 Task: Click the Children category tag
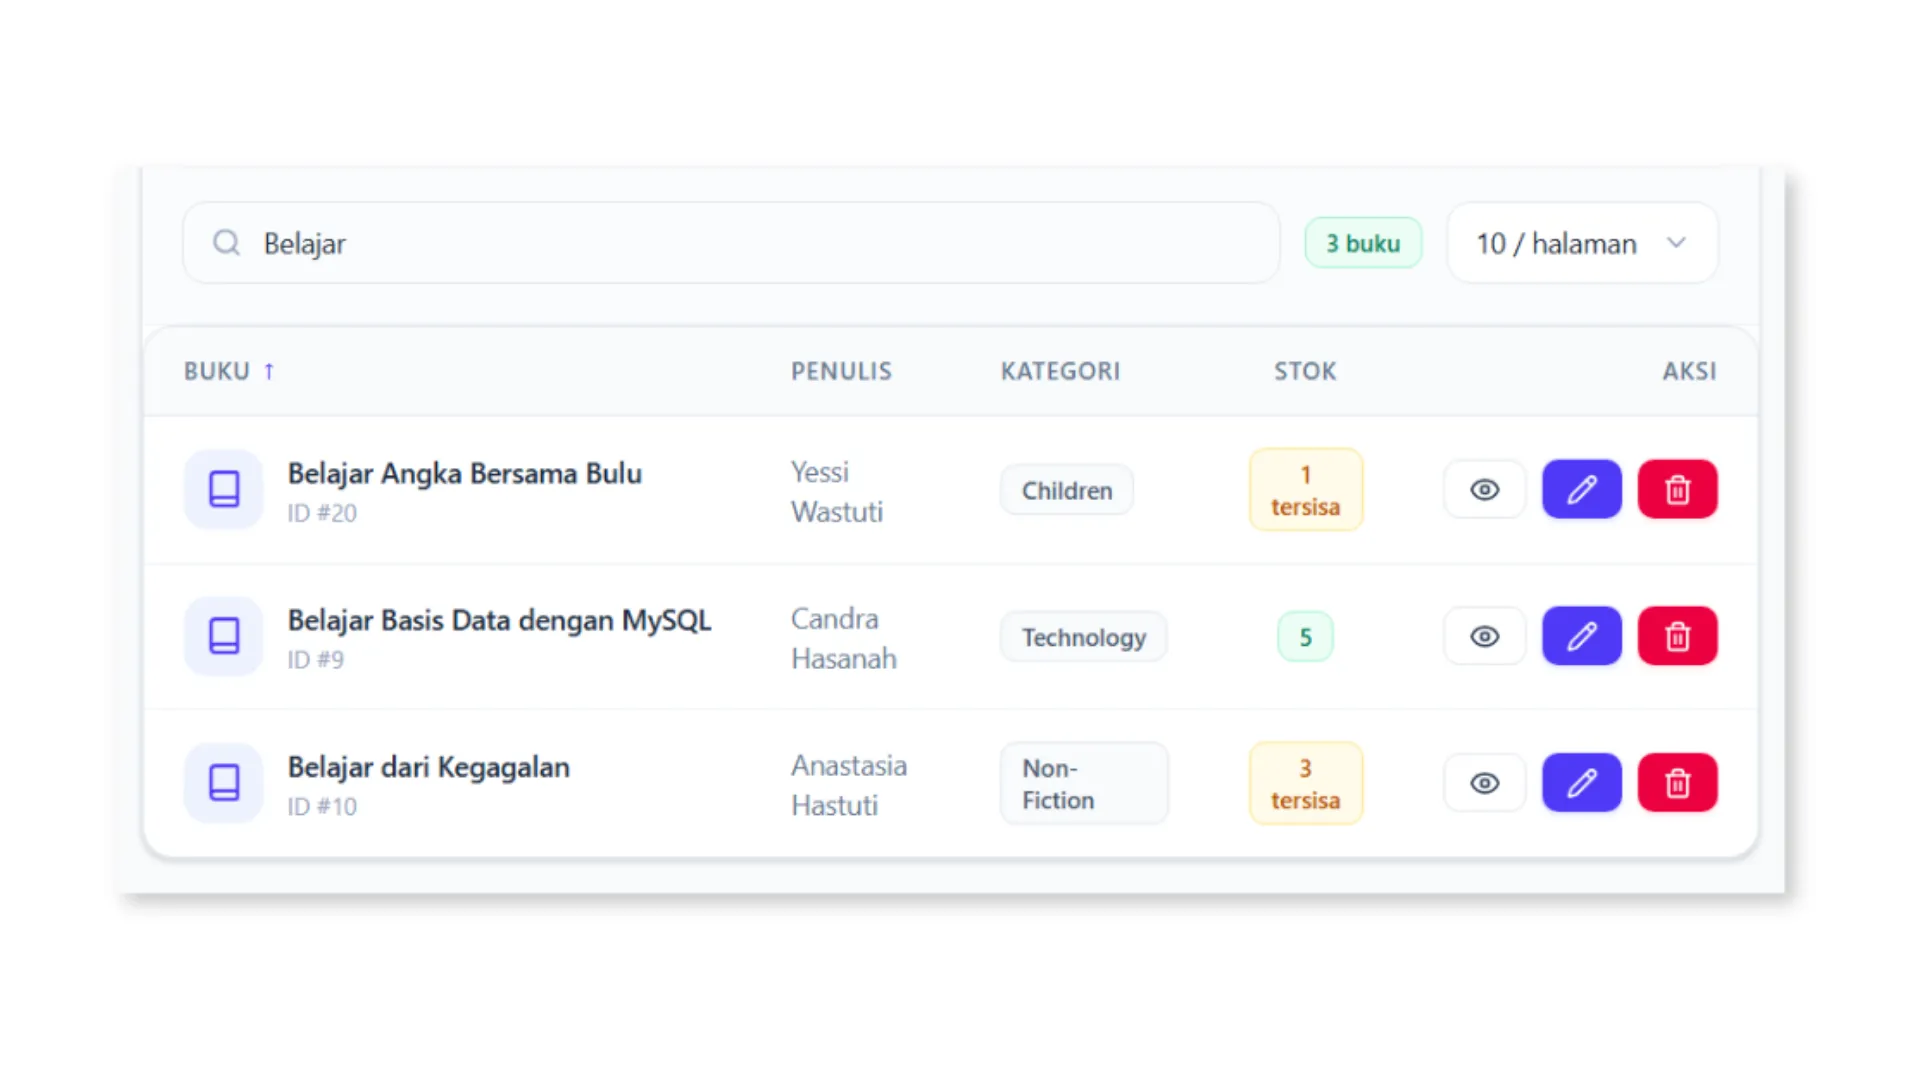(x=1067, y=490)
